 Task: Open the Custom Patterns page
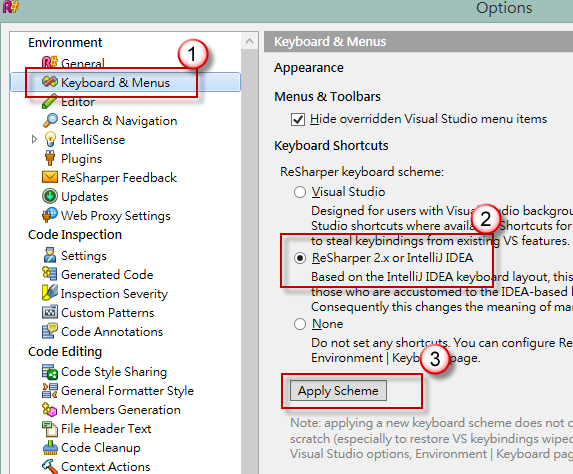pyautogui.click(x=107, y=313)
